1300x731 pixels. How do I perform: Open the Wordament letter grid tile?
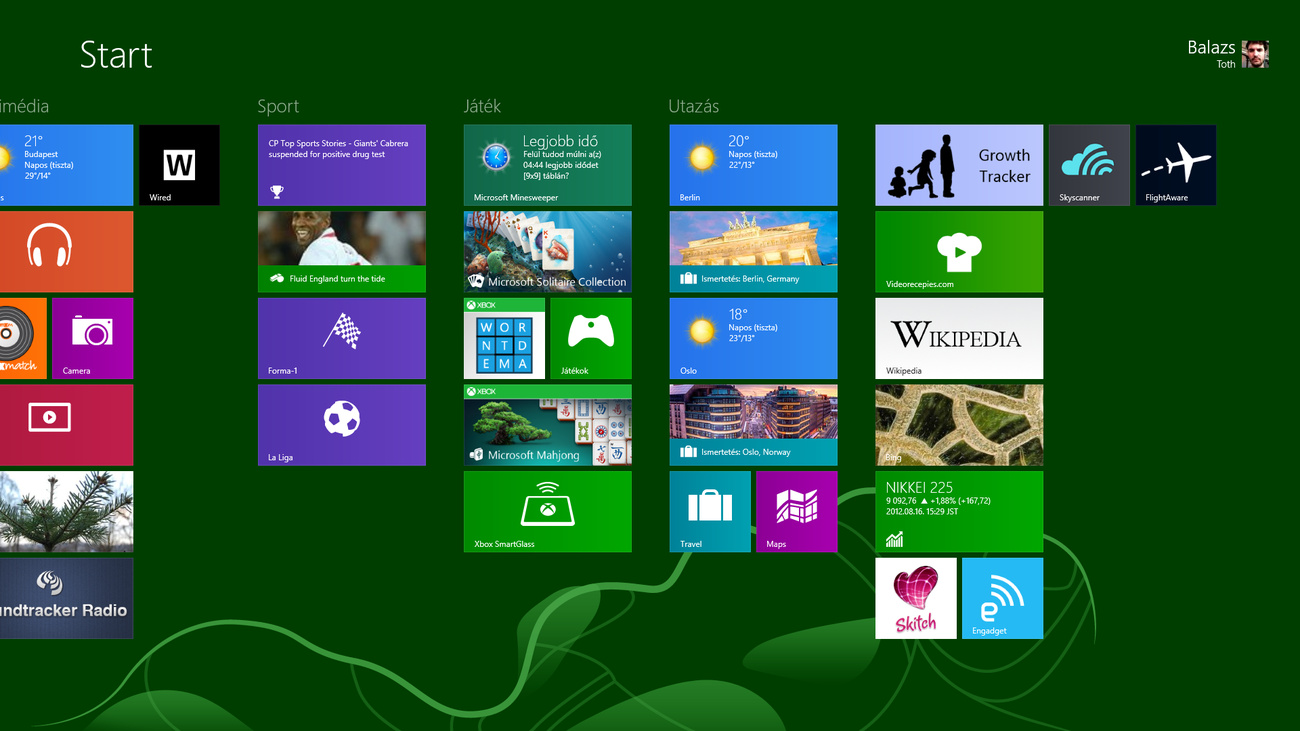click(x=504, y=338)
